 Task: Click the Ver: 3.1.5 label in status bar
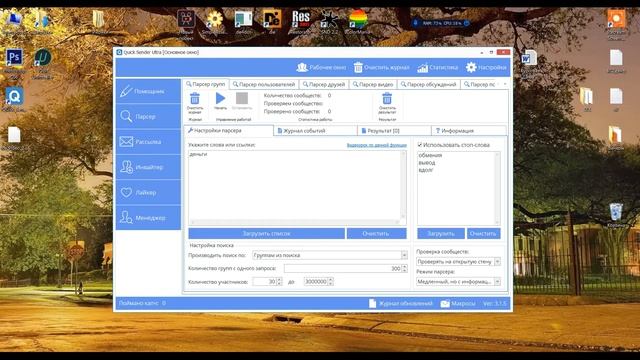pyautogui.click(x=494, y=303)
